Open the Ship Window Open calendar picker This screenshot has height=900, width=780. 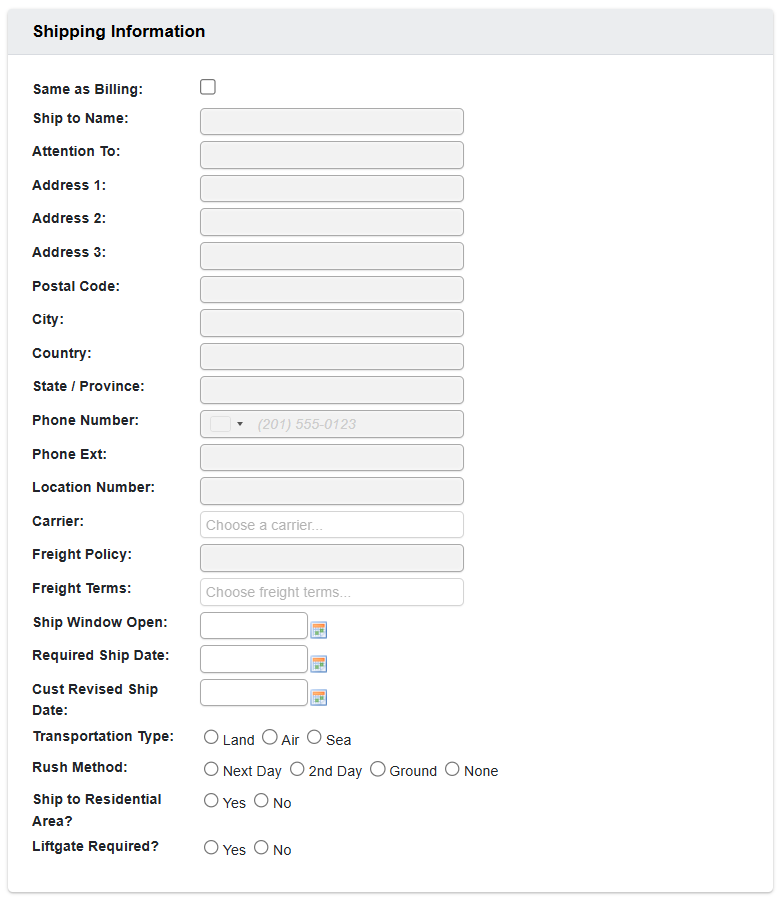[x=319, y=630]
